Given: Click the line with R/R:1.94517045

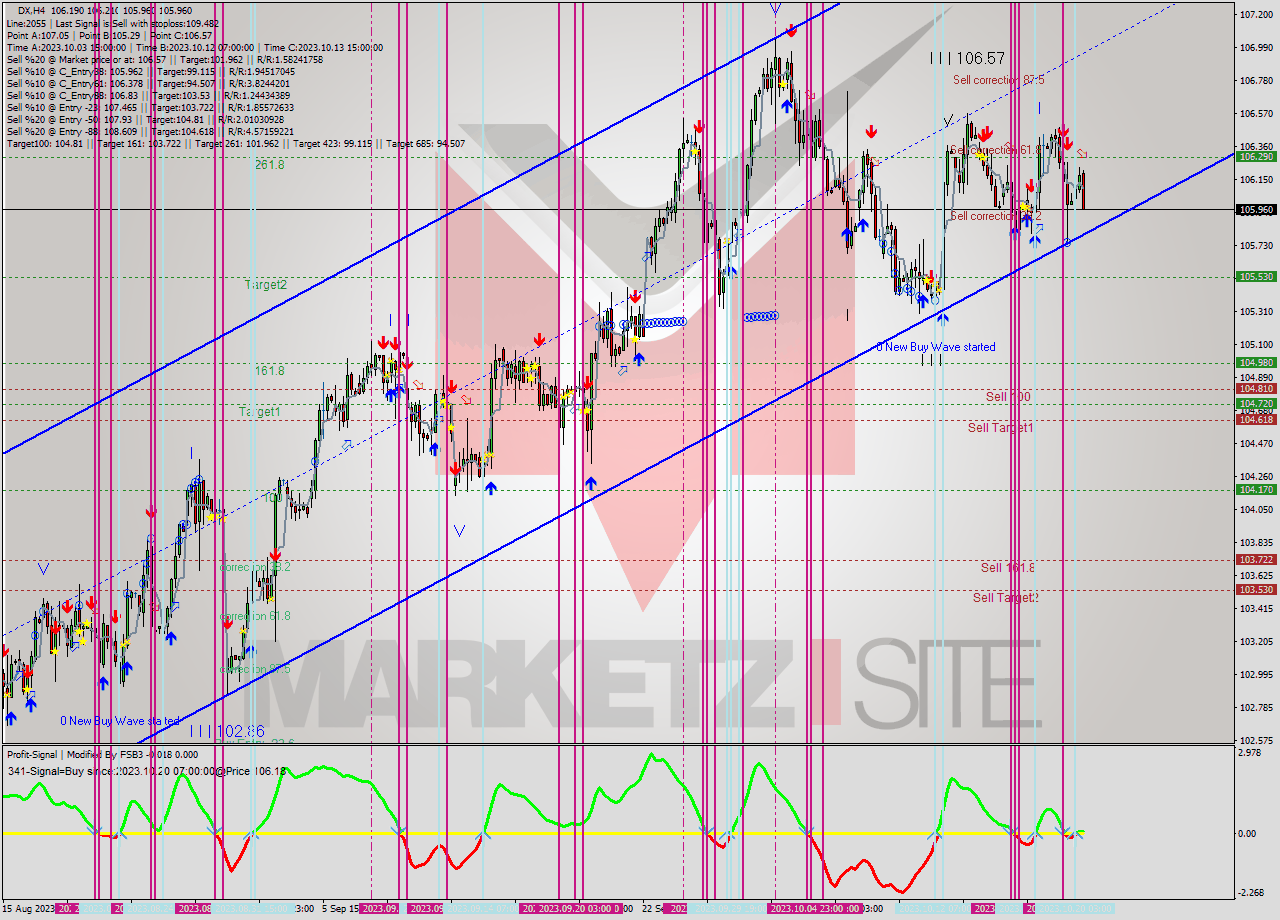Looking at the screenshot, I should [150, 72].
